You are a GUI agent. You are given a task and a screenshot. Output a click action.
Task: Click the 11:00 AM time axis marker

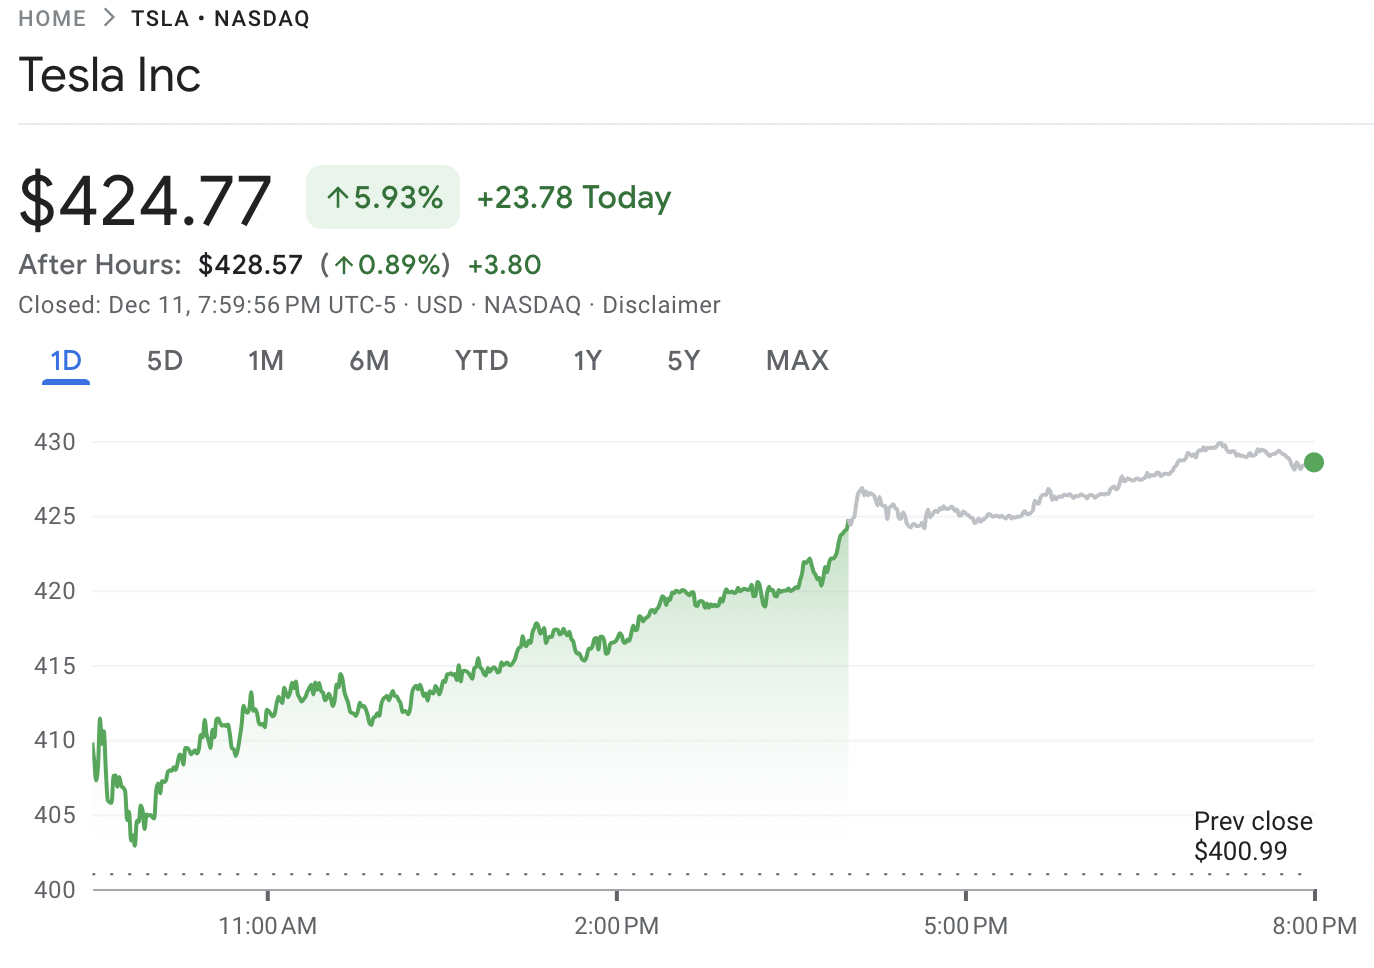[x=268, y=926]
